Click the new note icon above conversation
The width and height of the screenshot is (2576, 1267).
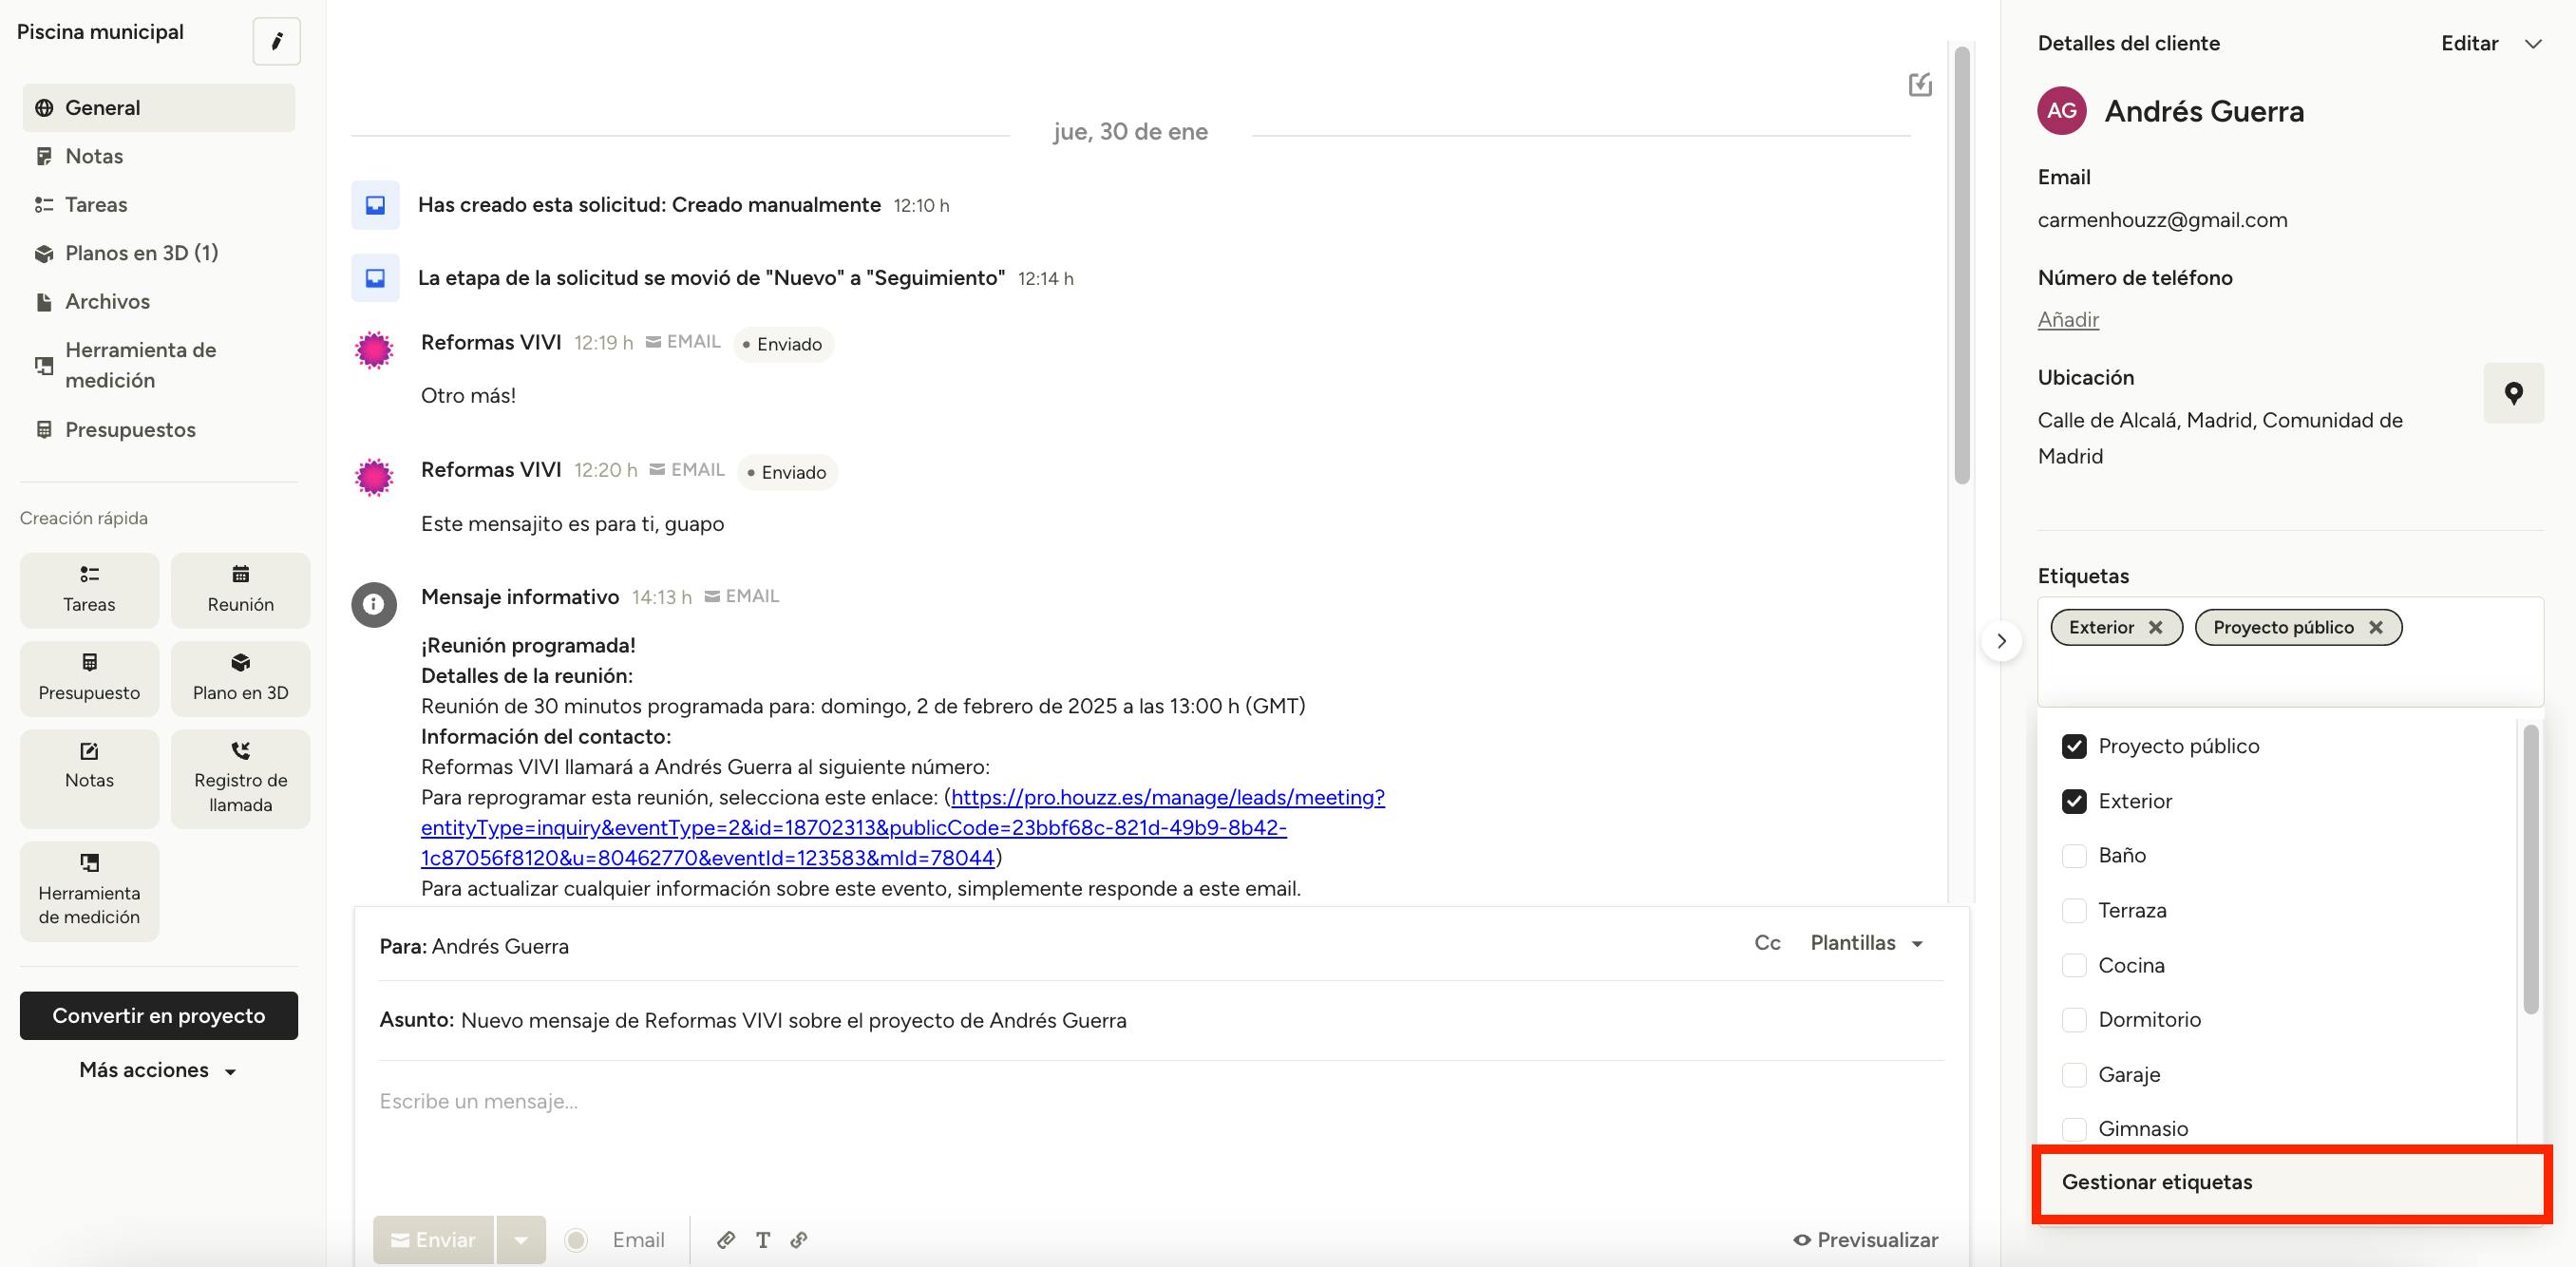coord(1919,85)
